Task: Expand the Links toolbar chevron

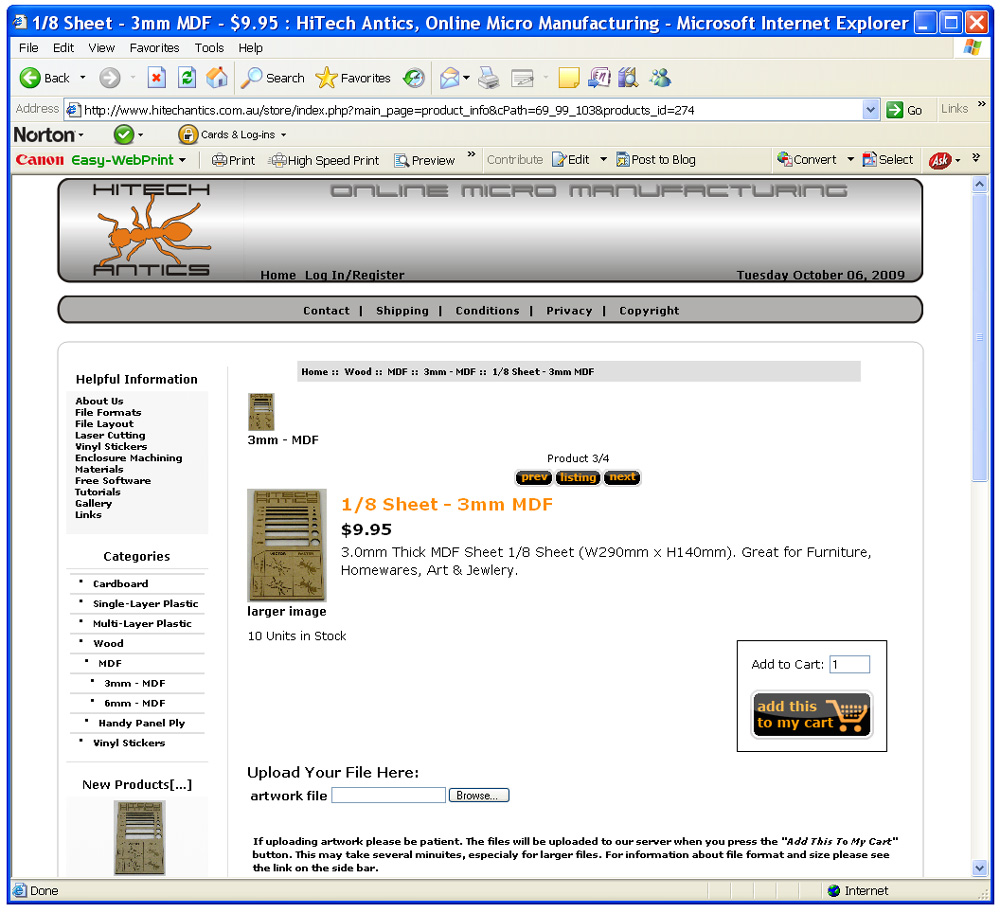Action: (982, 104)
